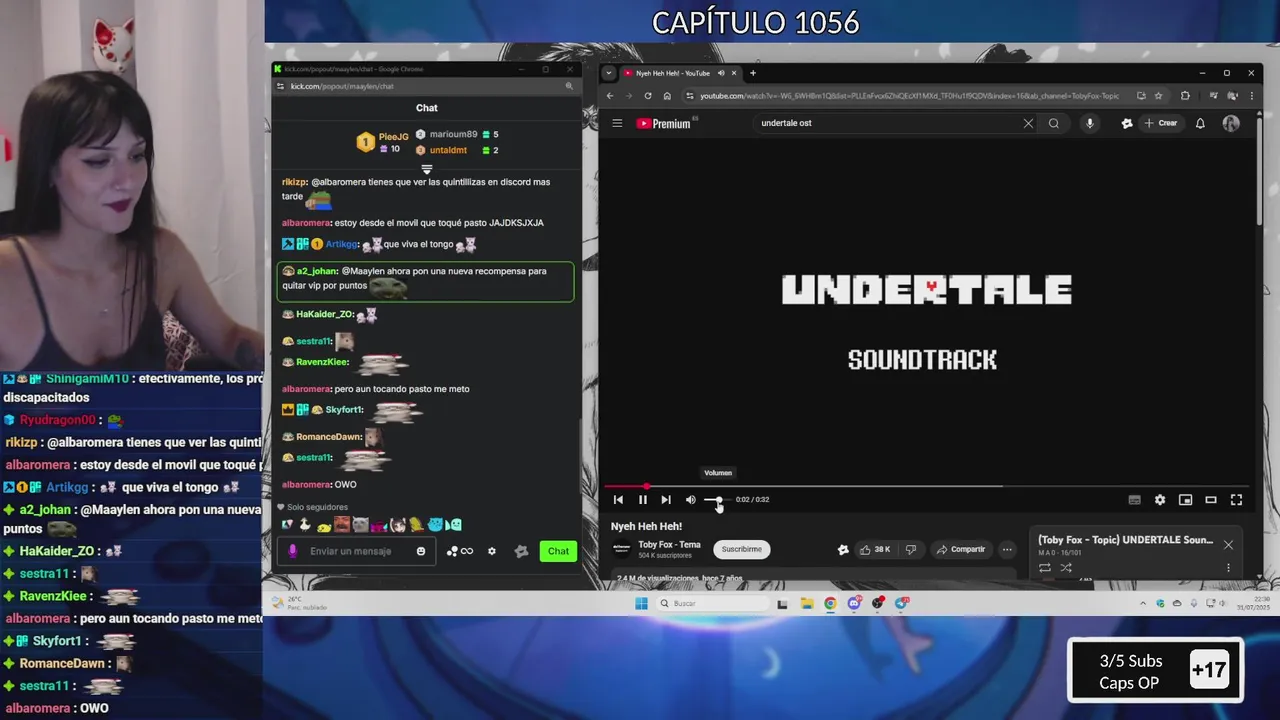Toggle playlist loop
1280x720 pixels.
click(1045, 568)
